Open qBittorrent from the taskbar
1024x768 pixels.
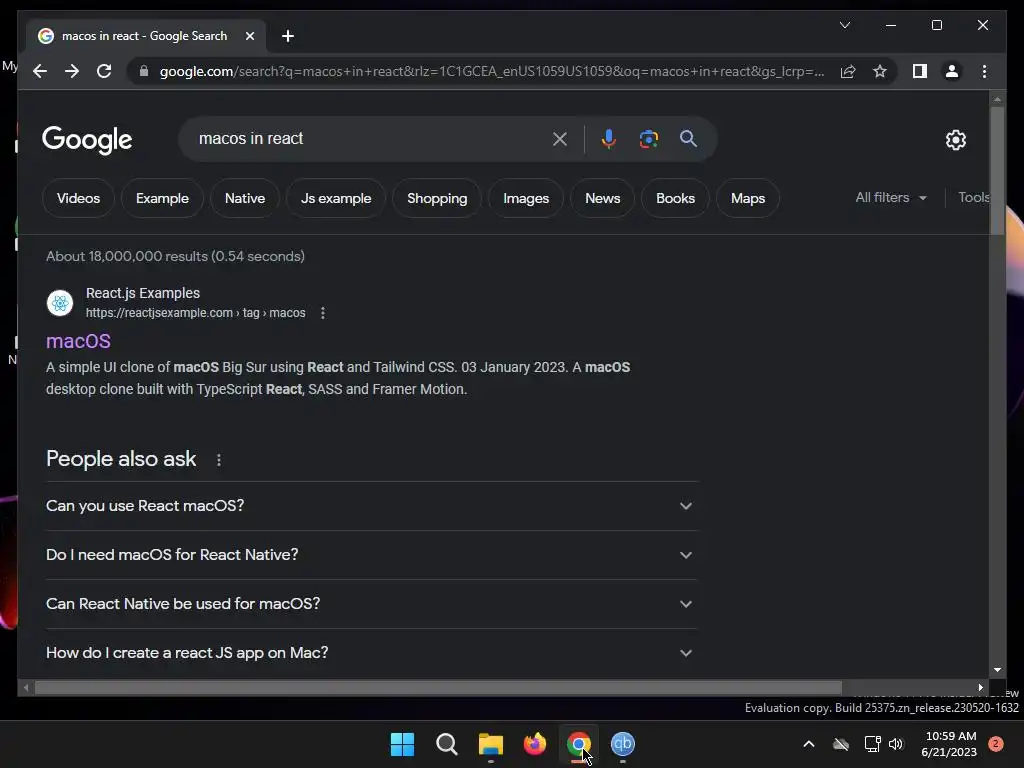click(623, 744)
